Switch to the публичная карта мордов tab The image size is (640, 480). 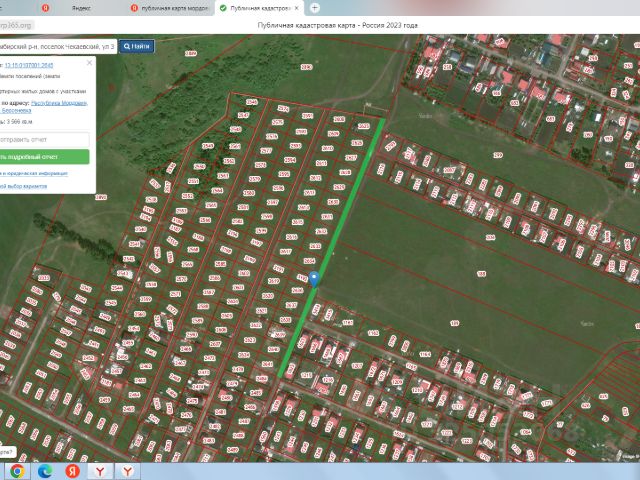click(170, 7)
